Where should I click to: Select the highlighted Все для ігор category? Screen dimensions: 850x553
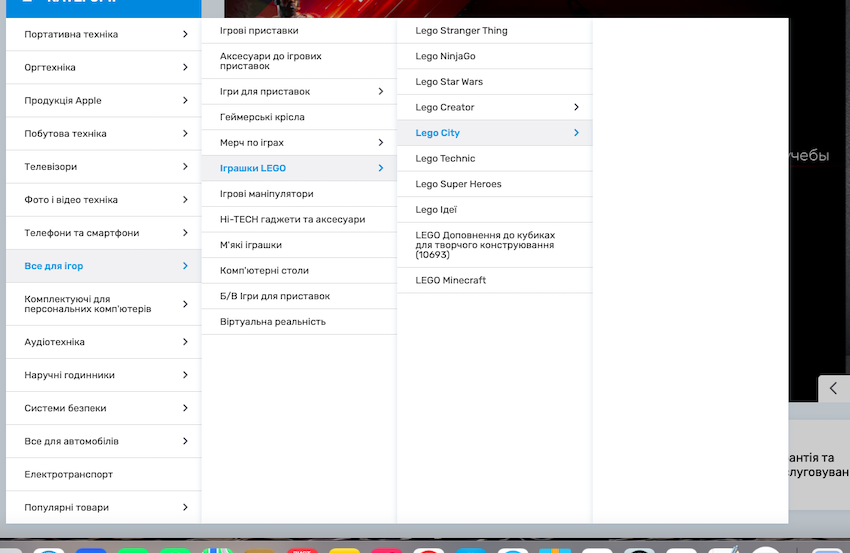pos(104,266)
